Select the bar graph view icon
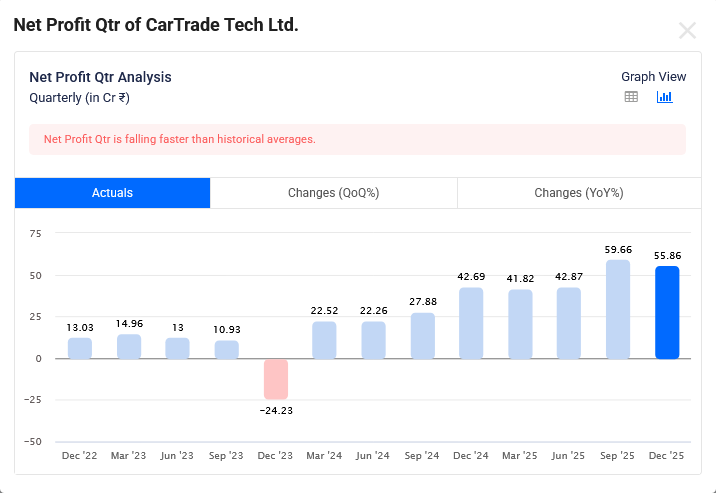This screenshot has height=493, width=716. [664, 97]
